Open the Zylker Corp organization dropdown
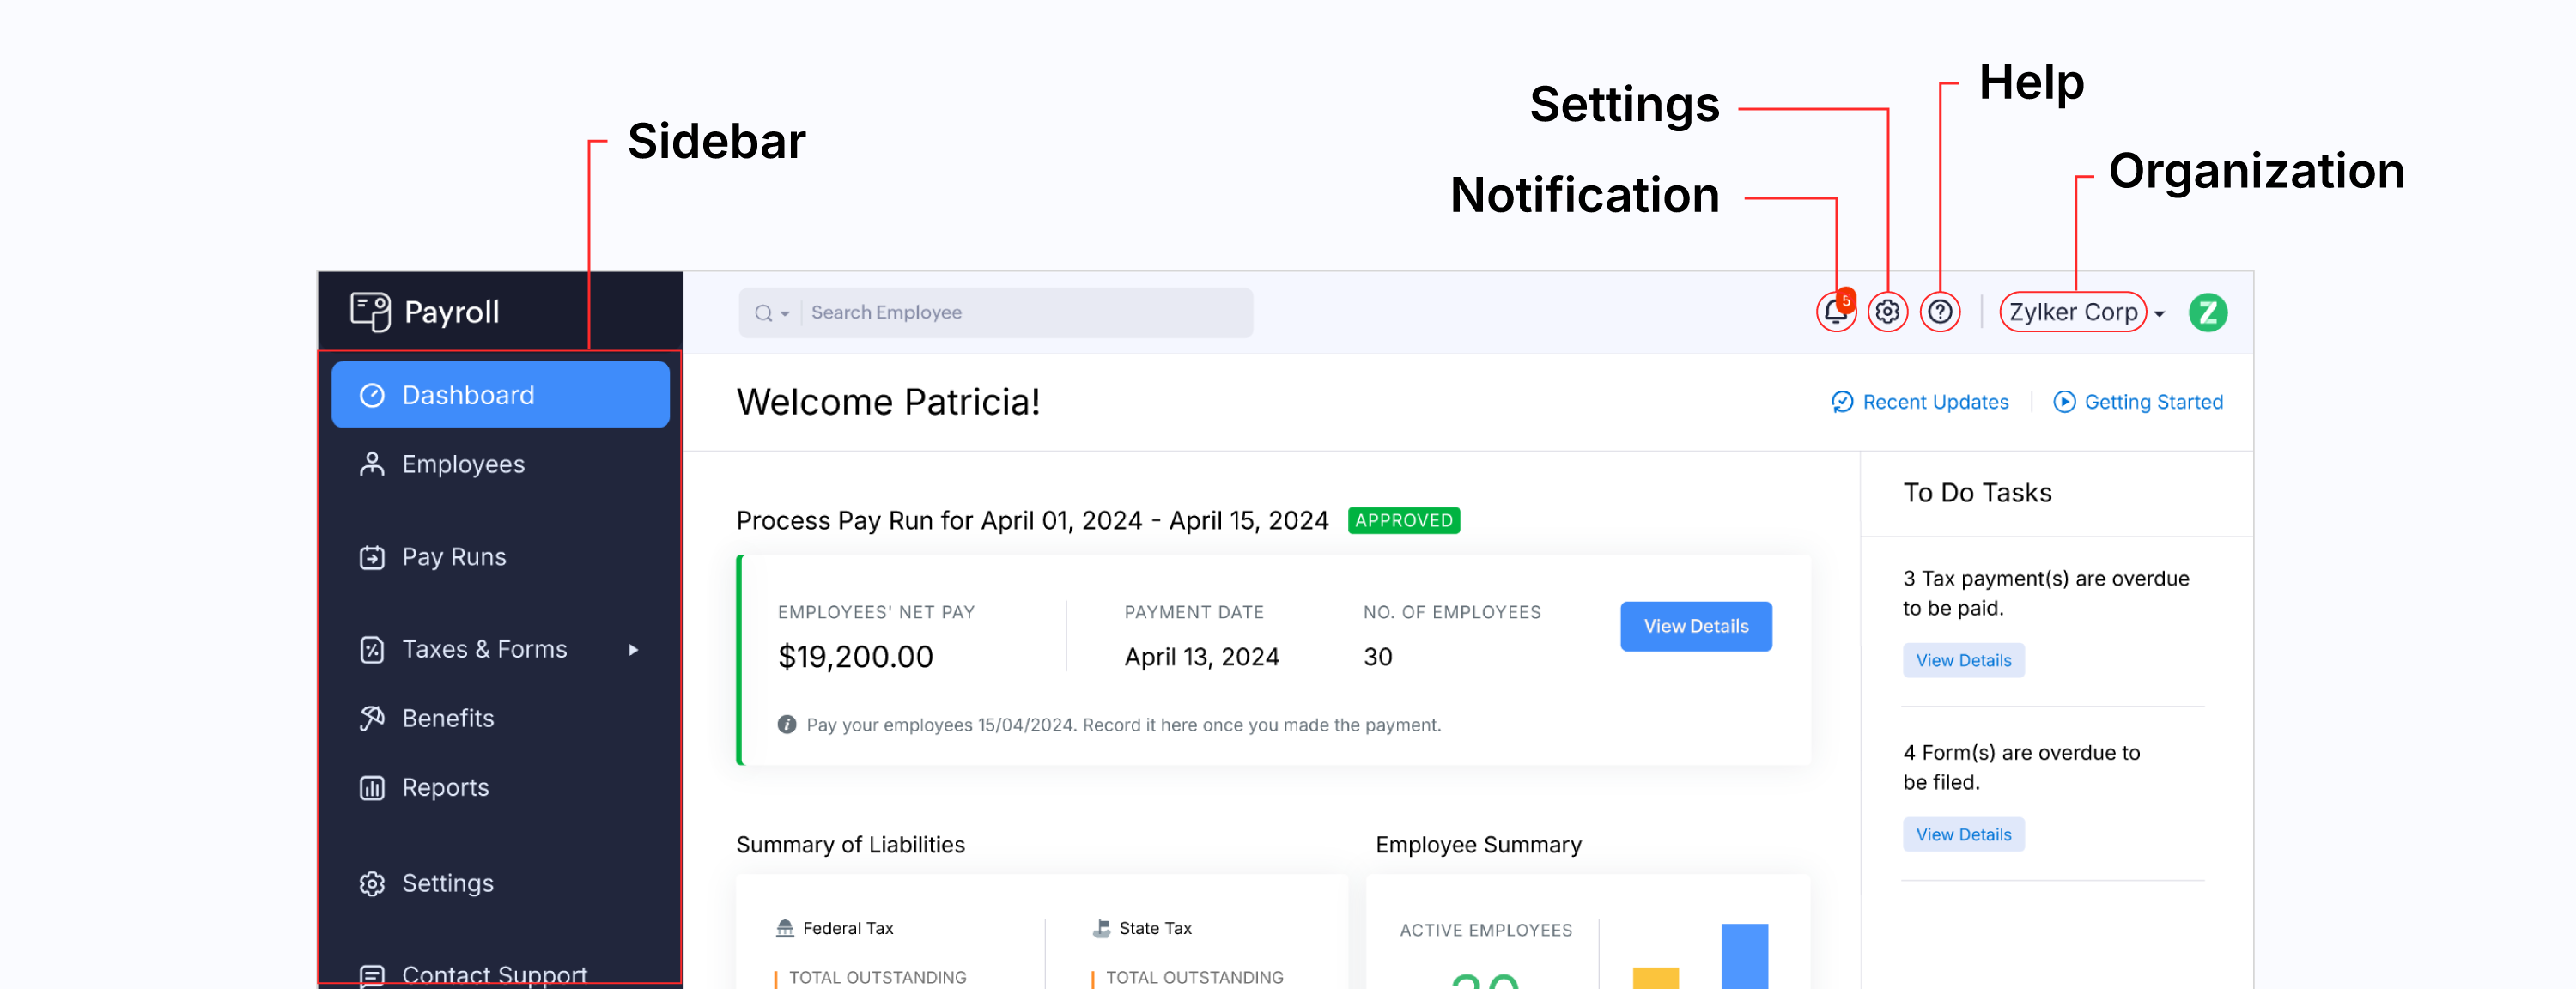The image size is (2576, 989). point(2087,312)
